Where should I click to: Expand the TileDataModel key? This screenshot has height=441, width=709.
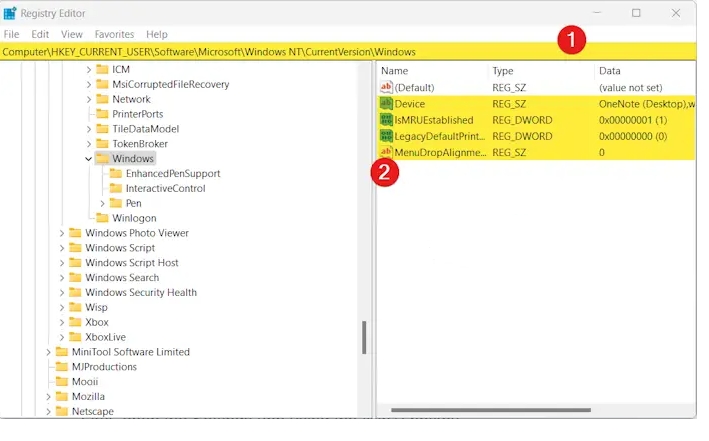[89, 129]
